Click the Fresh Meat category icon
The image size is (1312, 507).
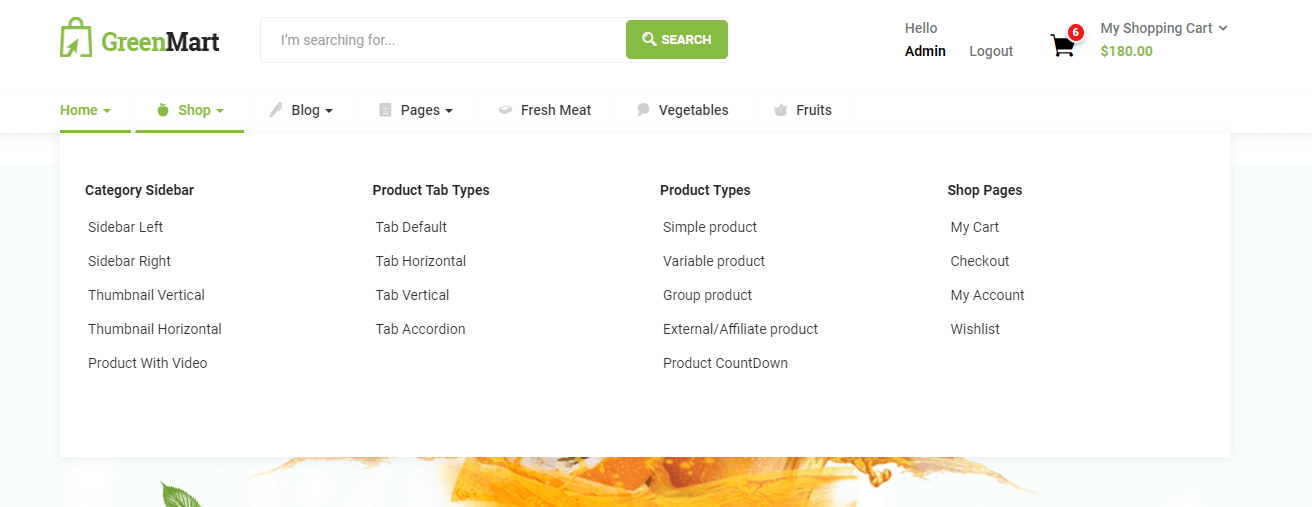505,110
